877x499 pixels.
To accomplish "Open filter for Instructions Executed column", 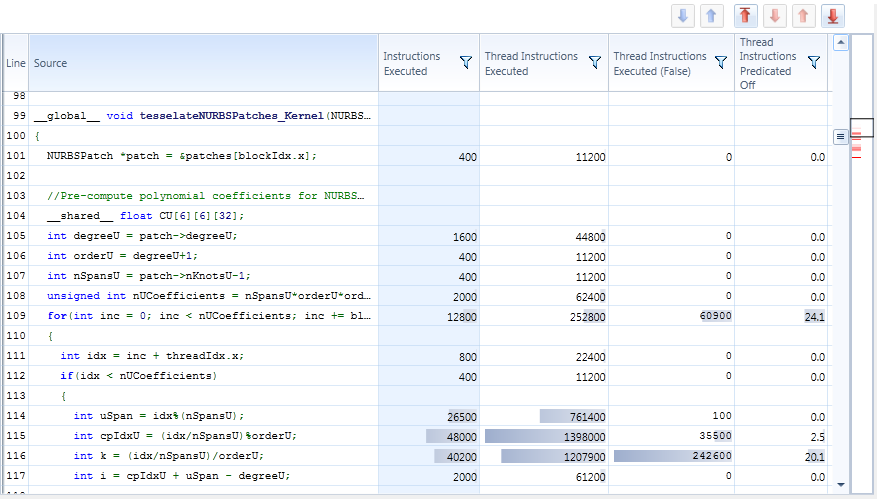I will (x=465, y=63).
